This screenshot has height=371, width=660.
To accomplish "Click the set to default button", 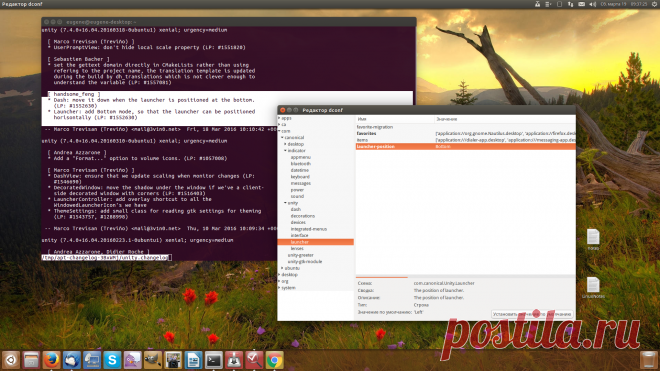I will point(532,314).
